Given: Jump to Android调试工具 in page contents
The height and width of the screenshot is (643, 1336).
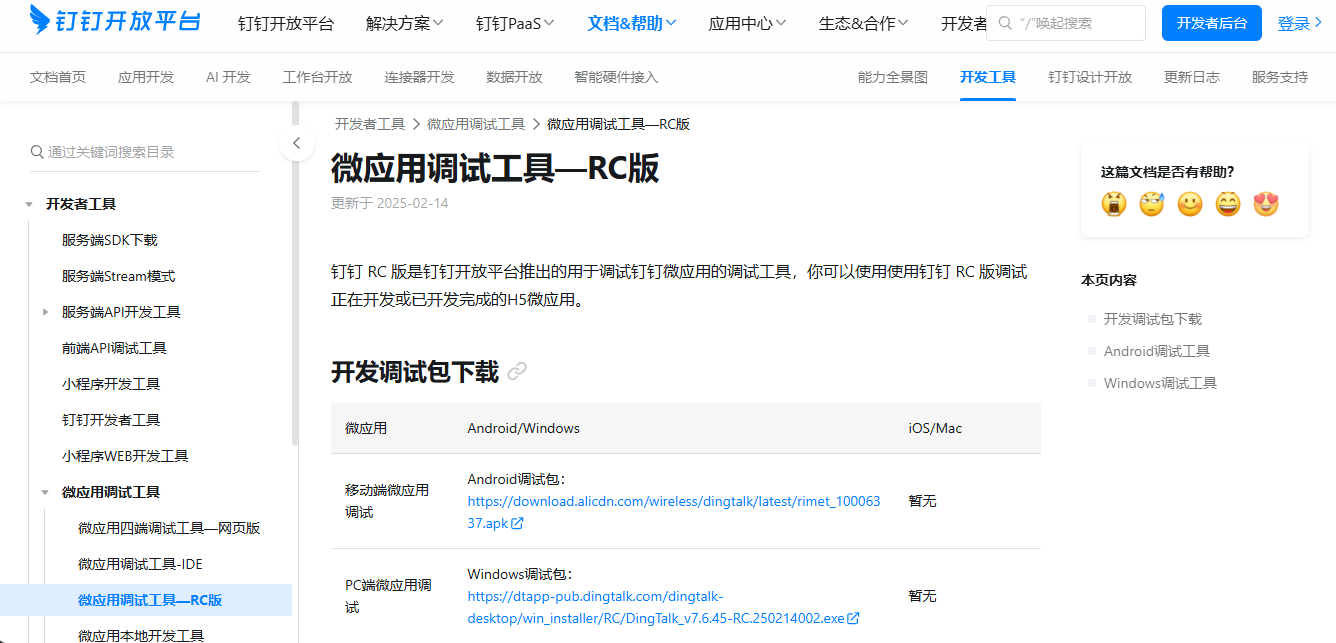Looking at the screenshot, I should (x=1157, y=351).
